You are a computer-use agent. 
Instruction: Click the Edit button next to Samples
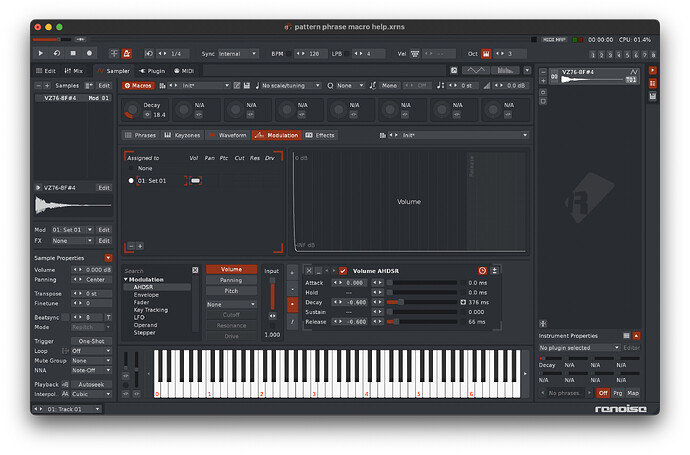[x=104, y=85]
